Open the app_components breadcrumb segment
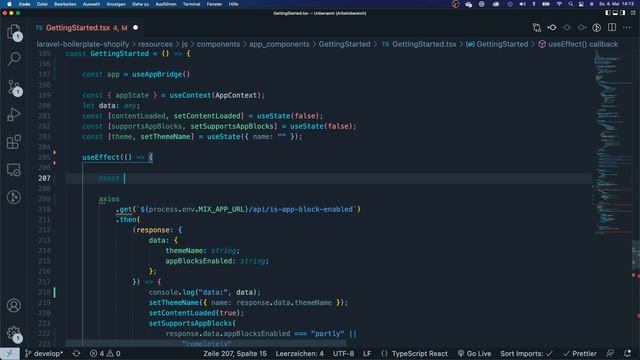 coord(279,44)
